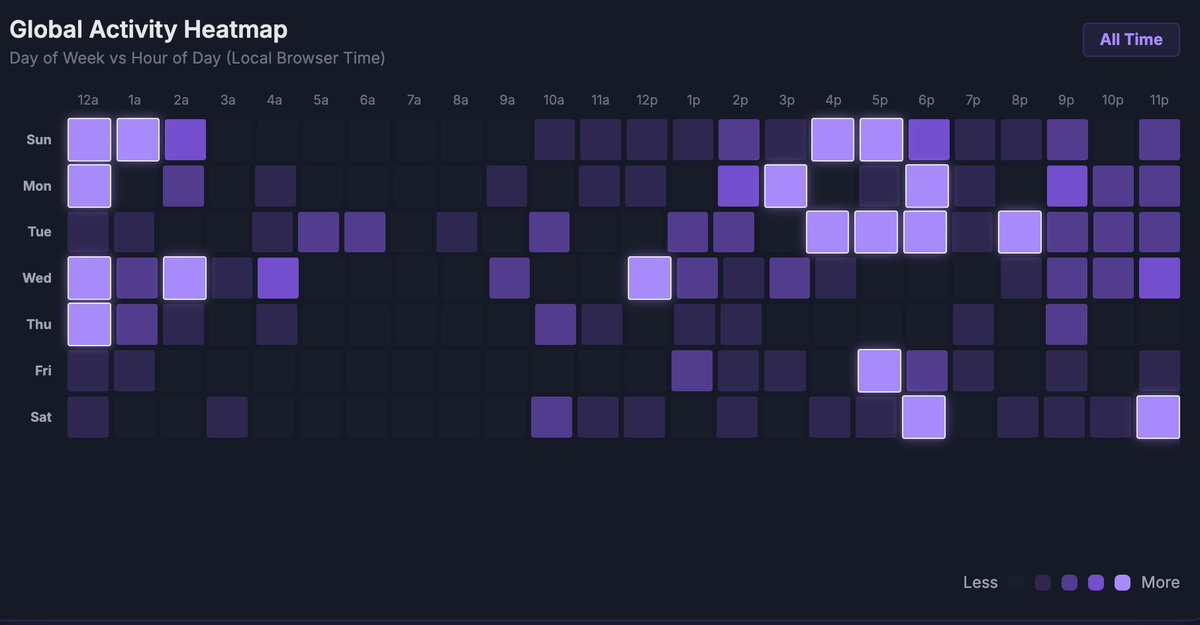The width and height of the screenshot is (1200, 625).
Task: Select the Tuesday 4p heatmap cell
Action: (x=828, y=232)
